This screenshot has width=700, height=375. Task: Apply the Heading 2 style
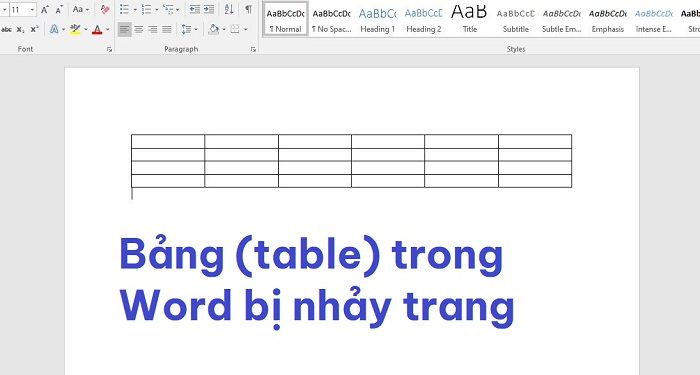point(424,19)
